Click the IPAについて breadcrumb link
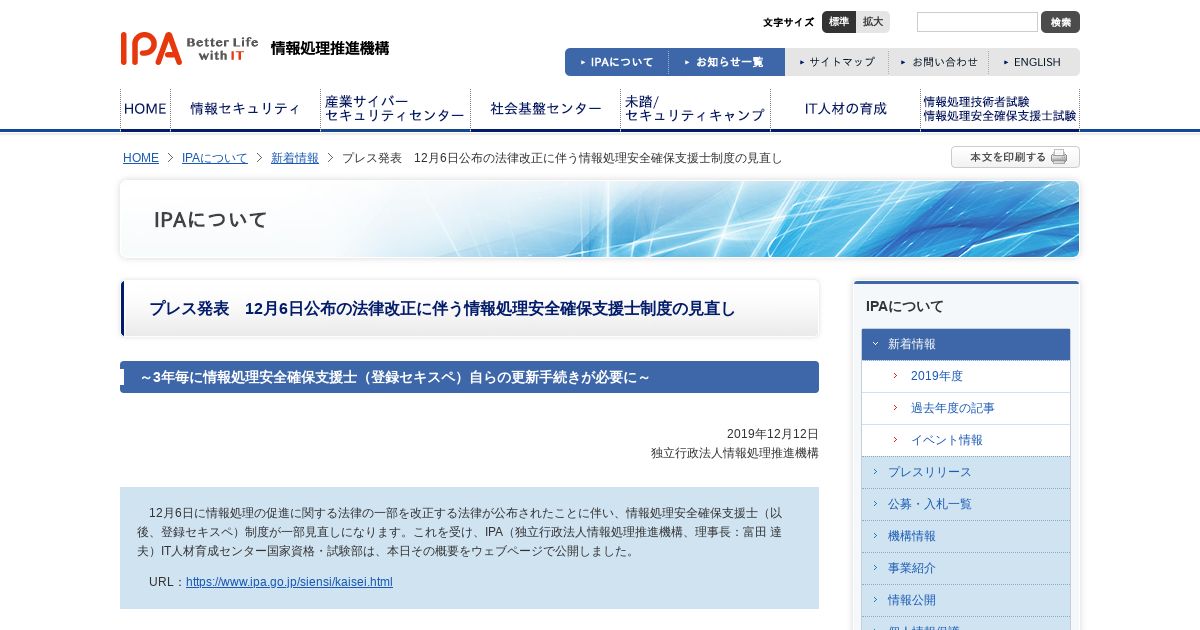The width and height of the screenshot is (1200, 630). (x=215, y=158)
